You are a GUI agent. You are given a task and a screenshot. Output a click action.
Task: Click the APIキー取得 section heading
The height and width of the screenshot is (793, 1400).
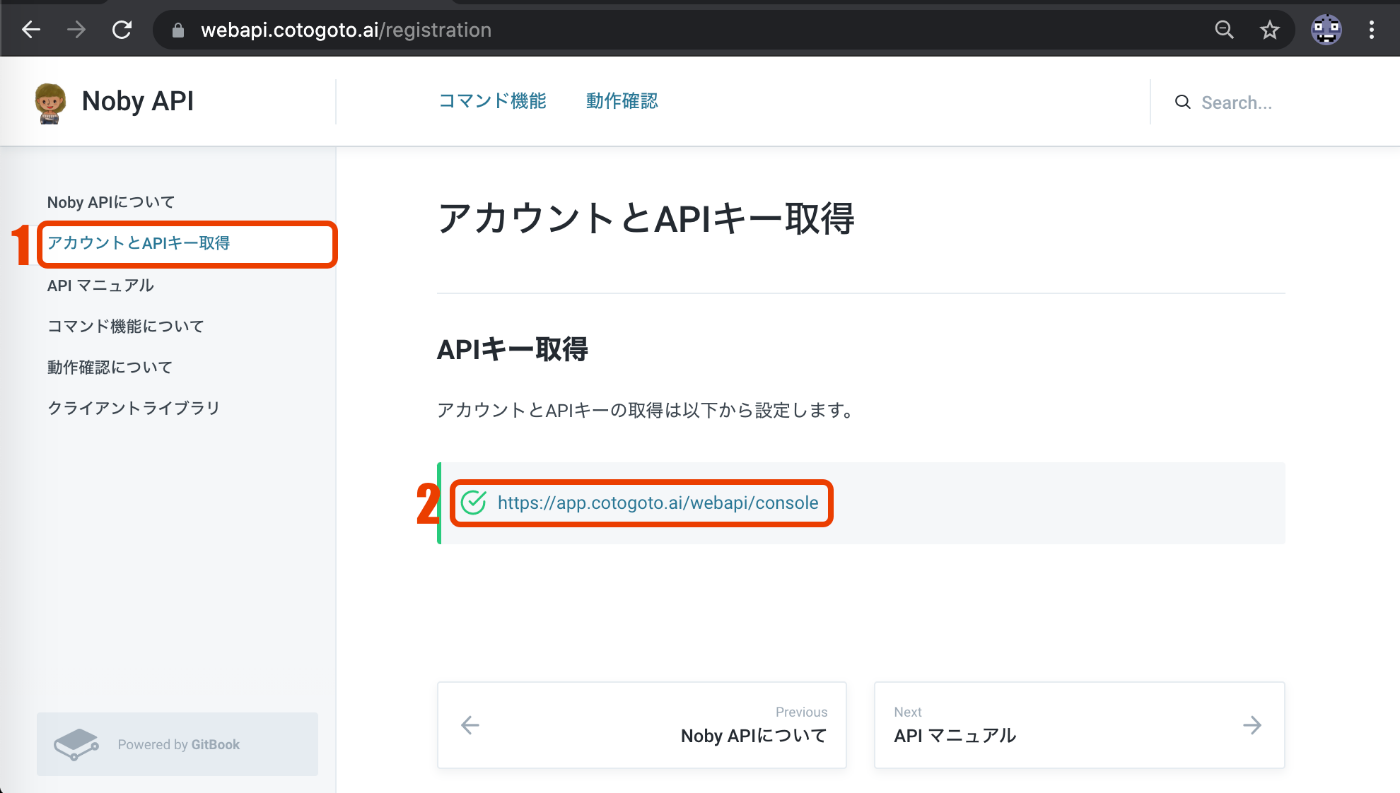(513, 349)
